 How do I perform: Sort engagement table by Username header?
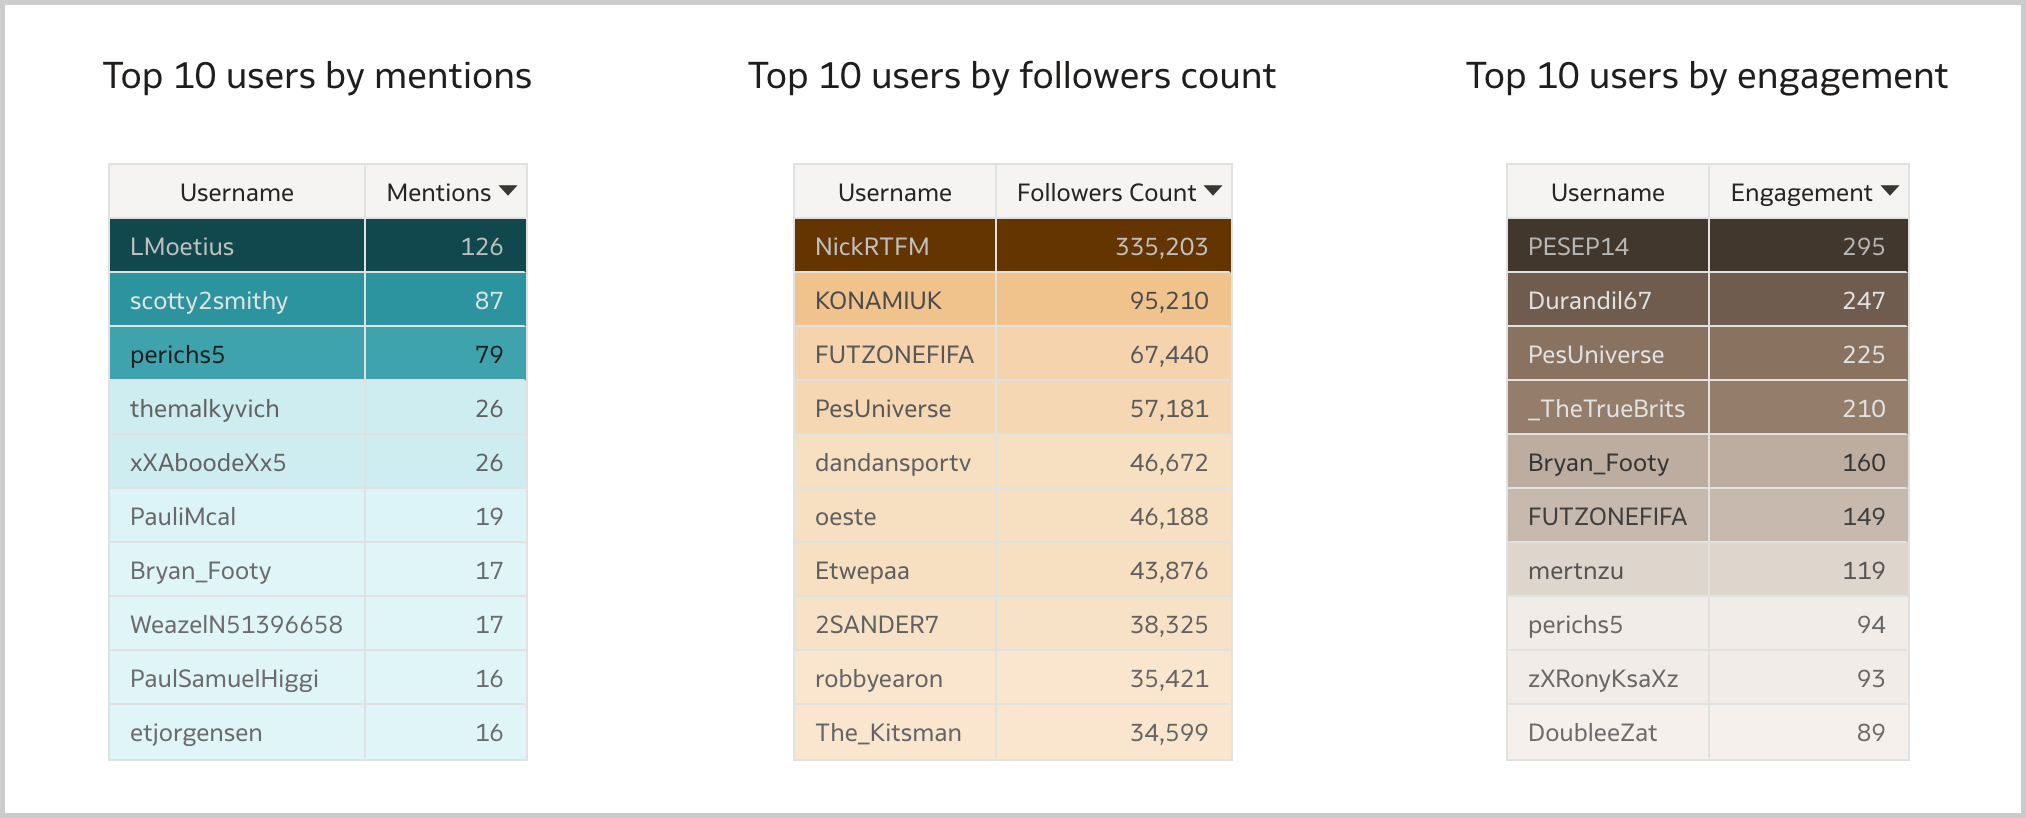click(1607, 192)
